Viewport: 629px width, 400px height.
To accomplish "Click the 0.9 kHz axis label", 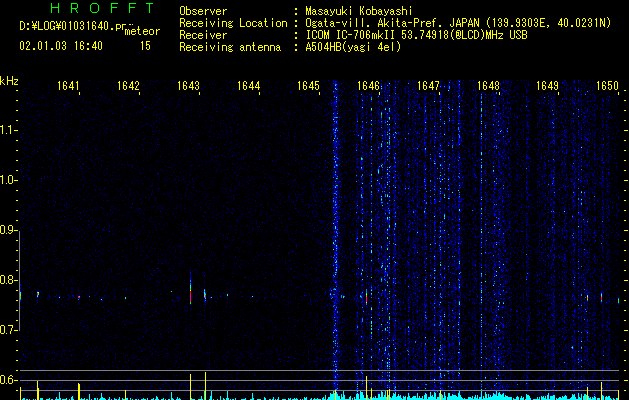I will point(8,230).
